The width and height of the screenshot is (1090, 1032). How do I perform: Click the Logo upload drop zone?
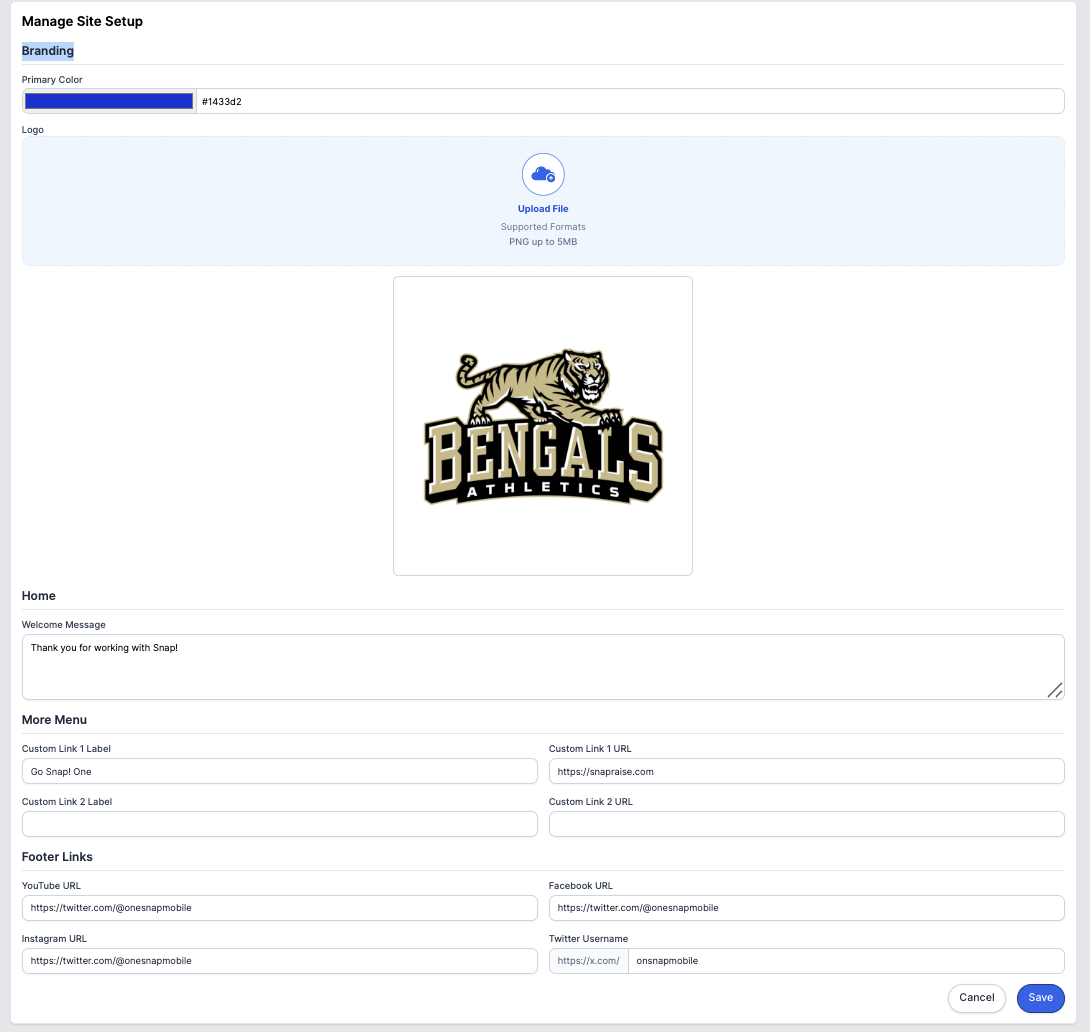point(543,200)
